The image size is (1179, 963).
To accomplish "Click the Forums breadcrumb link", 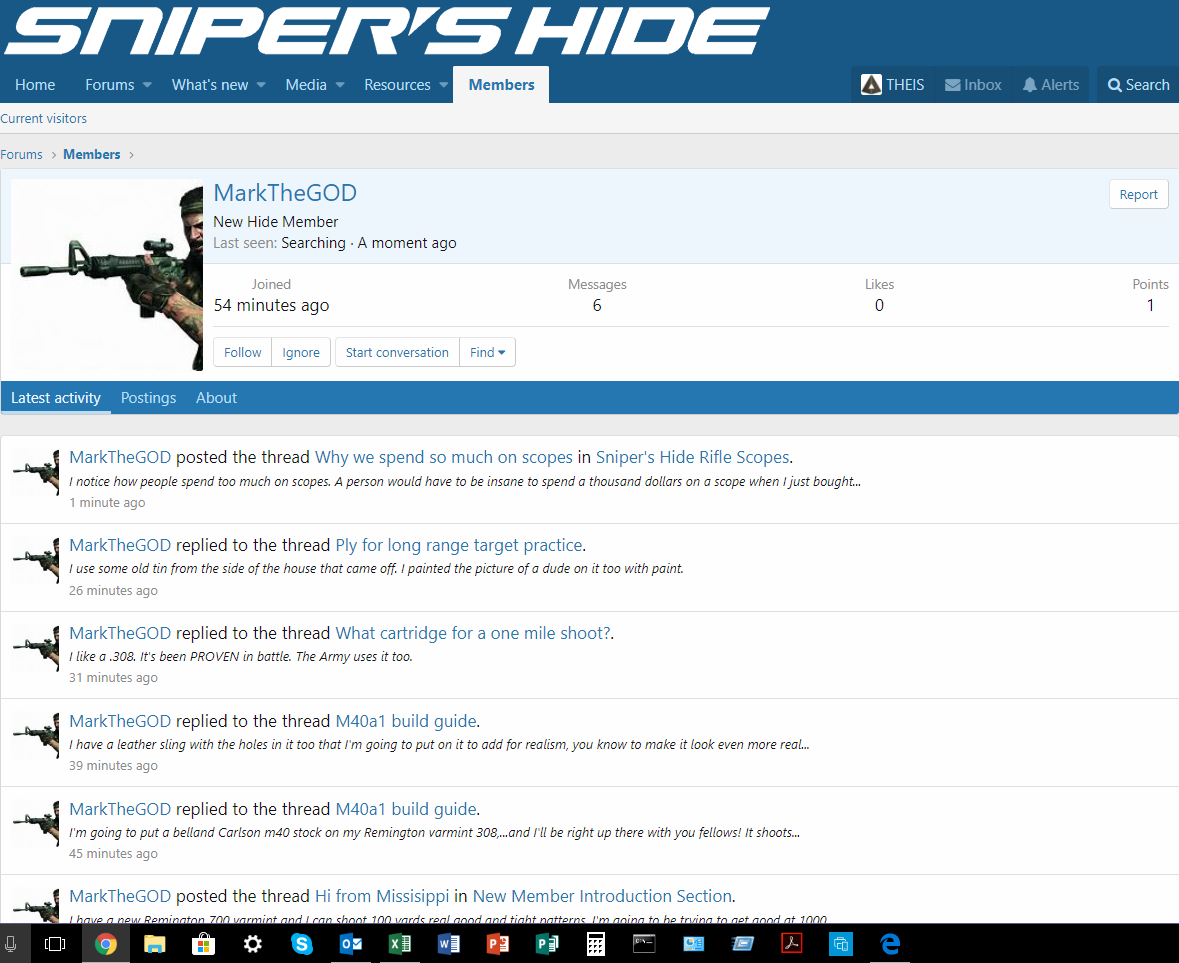I will pyautogui.click(x=21, y=154).
